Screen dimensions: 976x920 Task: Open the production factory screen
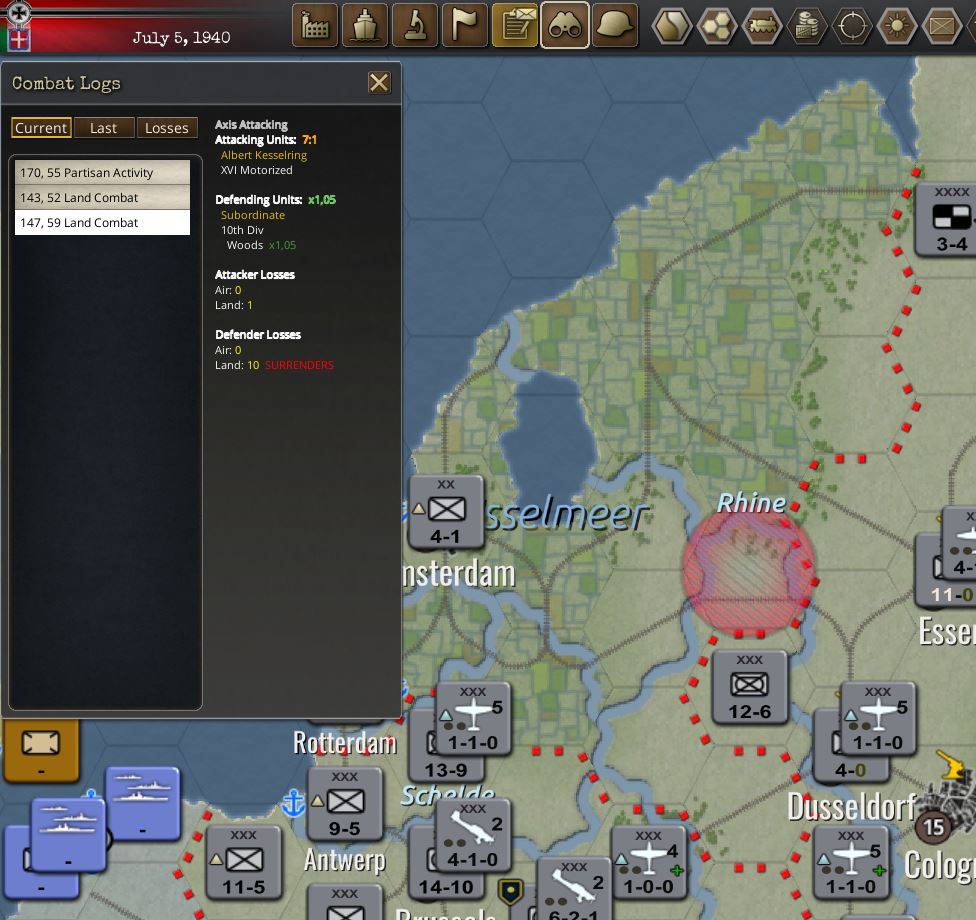315,26
